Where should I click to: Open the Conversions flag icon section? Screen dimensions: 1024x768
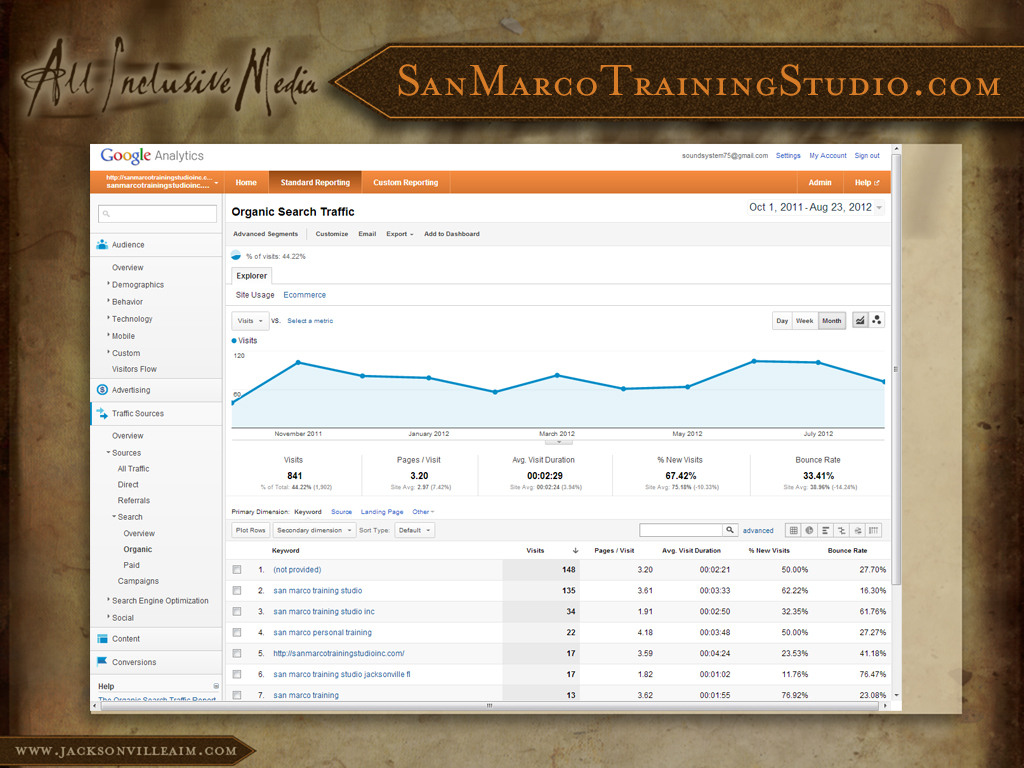click(x=102, y=662)
